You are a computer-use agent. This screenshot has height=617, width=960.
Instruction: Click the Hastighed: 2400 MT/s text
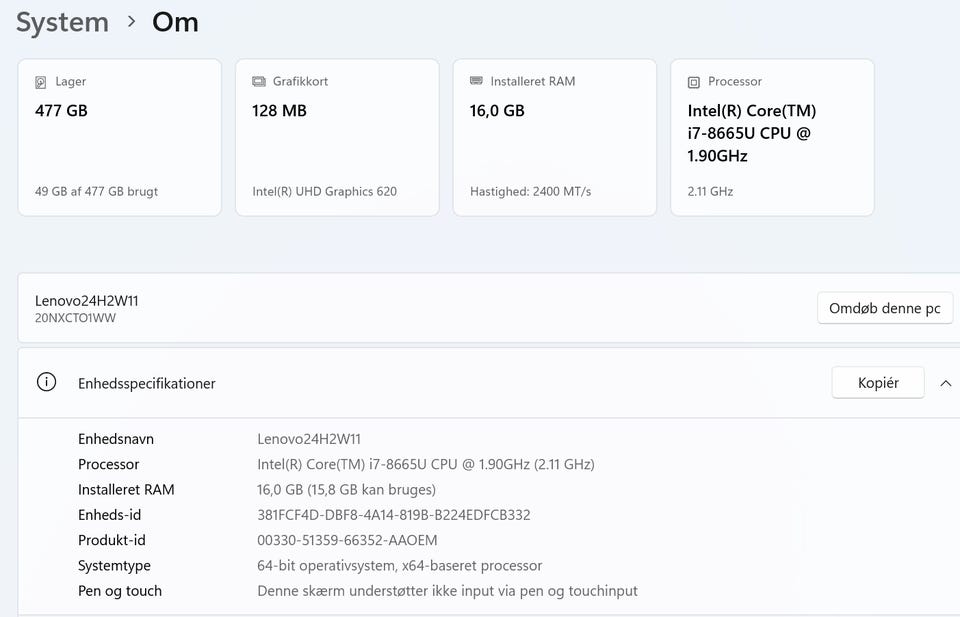[x=530, y=191]
